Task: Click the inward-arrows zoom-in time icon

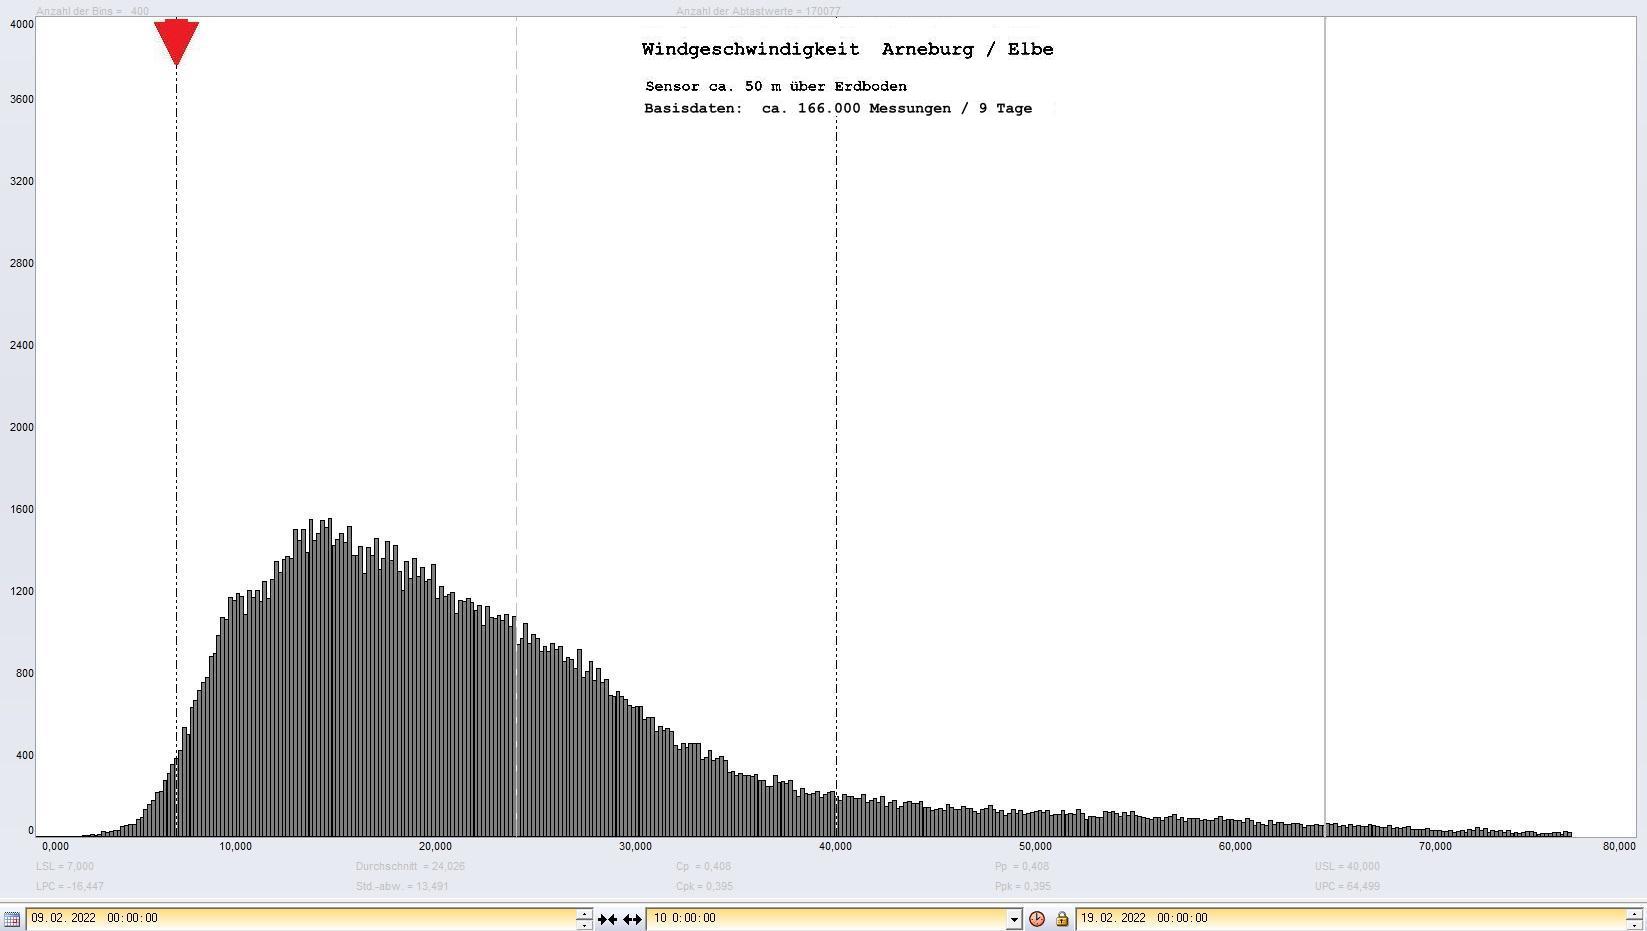Action: 607,919
